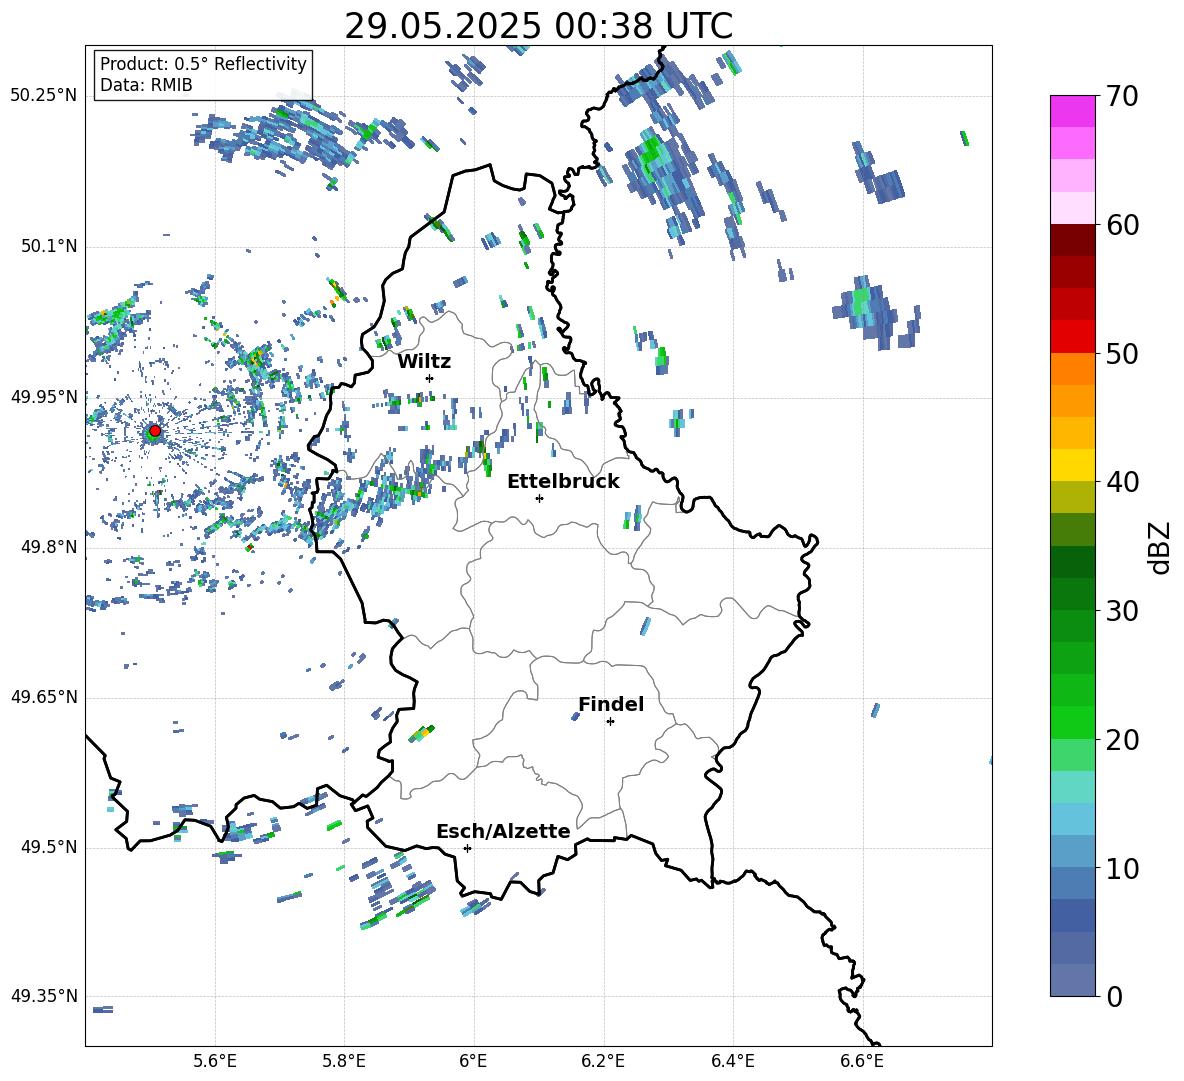Viewport: 1184px width, 1081px height.
Task: Click the yellow 40 dBZ colorbar band
Action: [x=1072, y=465]
